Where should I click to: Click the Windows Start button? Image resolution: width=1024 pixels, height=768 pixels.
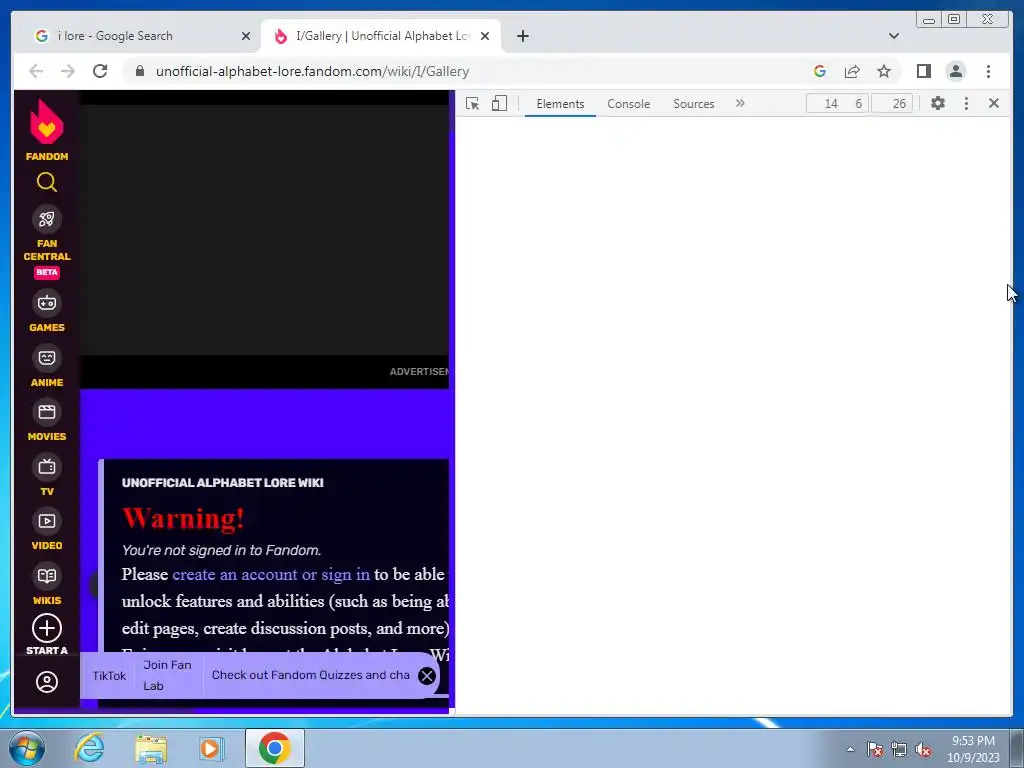click(x=26, y=748)
